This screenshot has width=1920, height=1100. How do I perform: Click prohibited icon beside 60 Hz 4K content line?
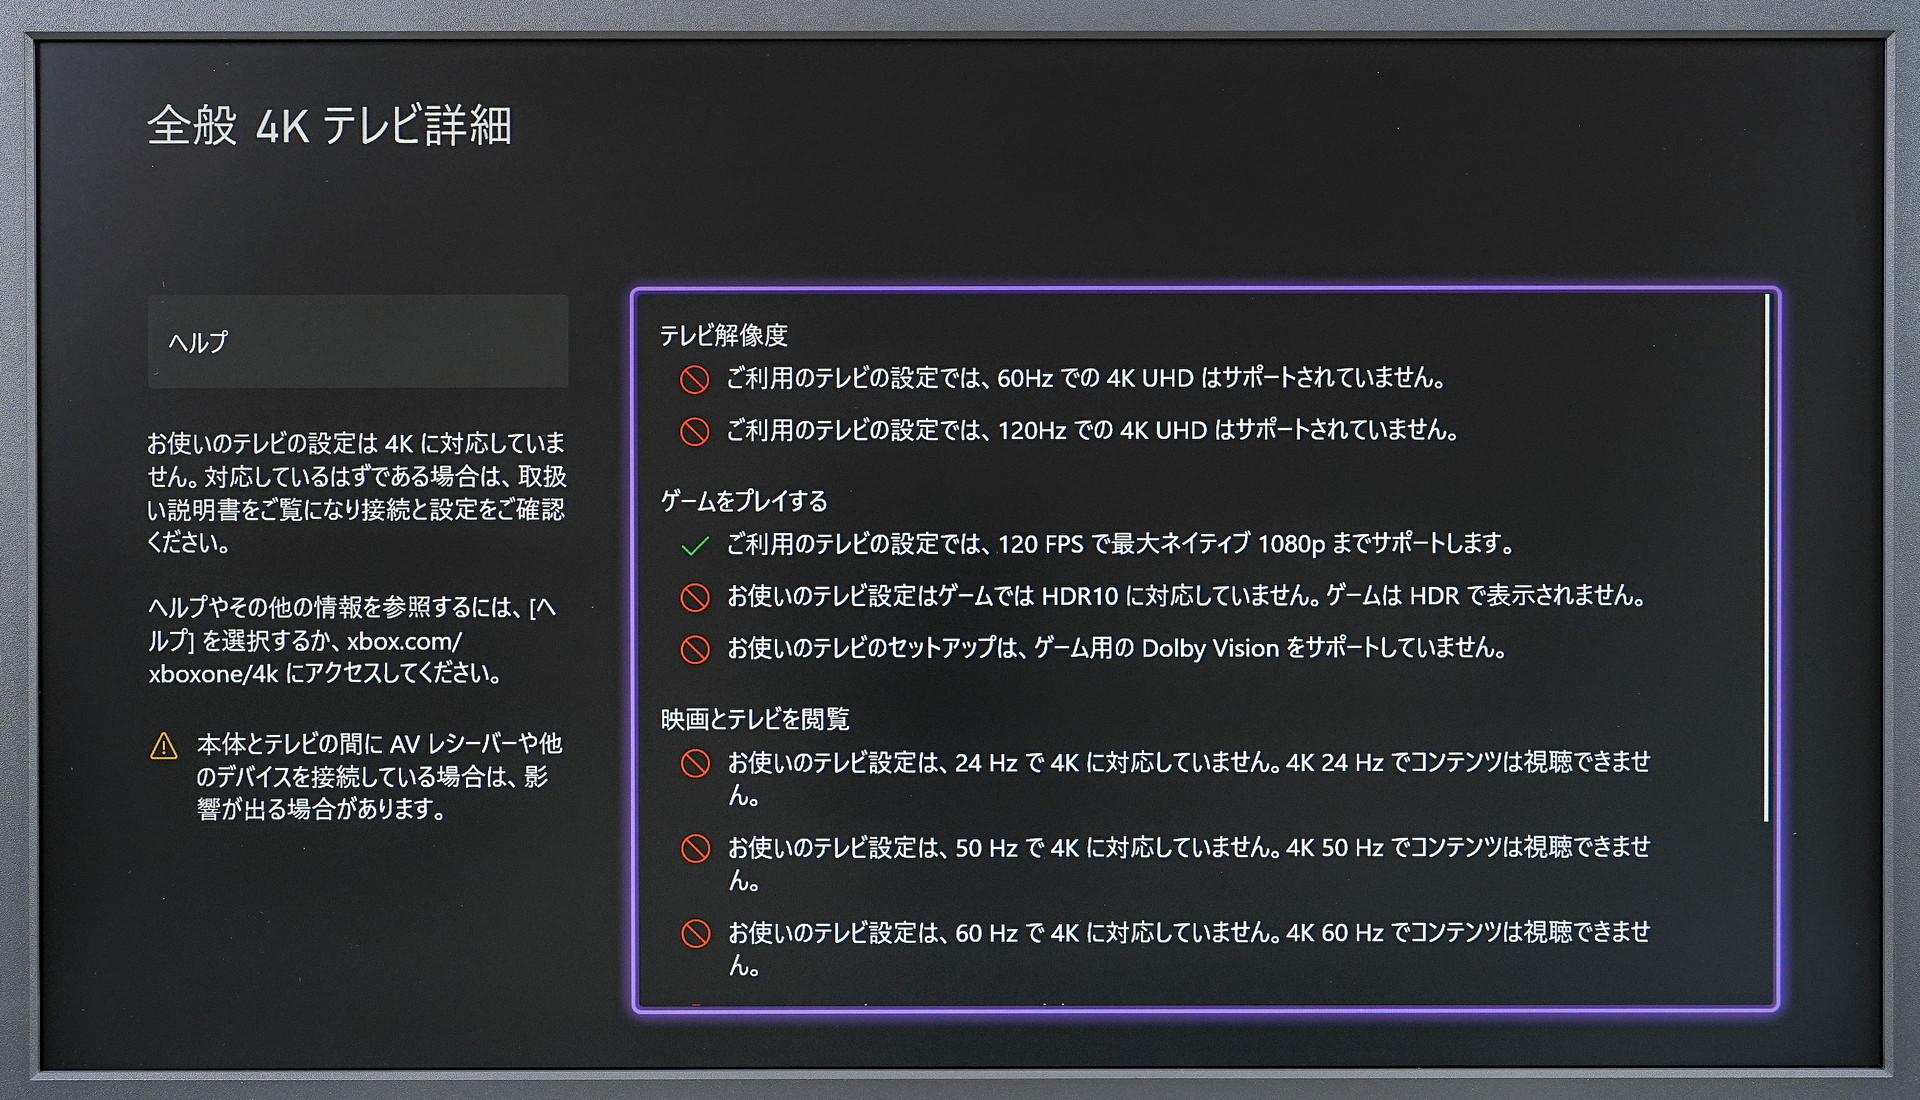coord(694,934)
